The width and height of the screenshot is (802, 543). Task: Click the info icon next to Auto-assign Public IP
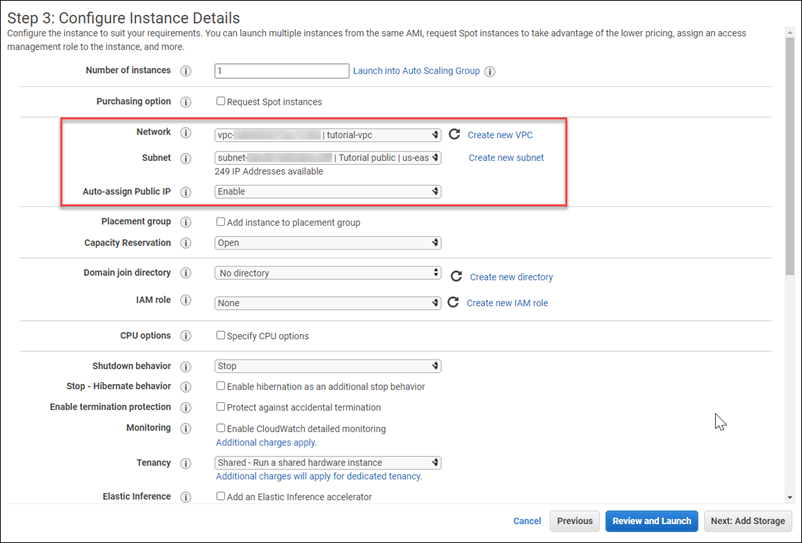(x=185, y=192)
